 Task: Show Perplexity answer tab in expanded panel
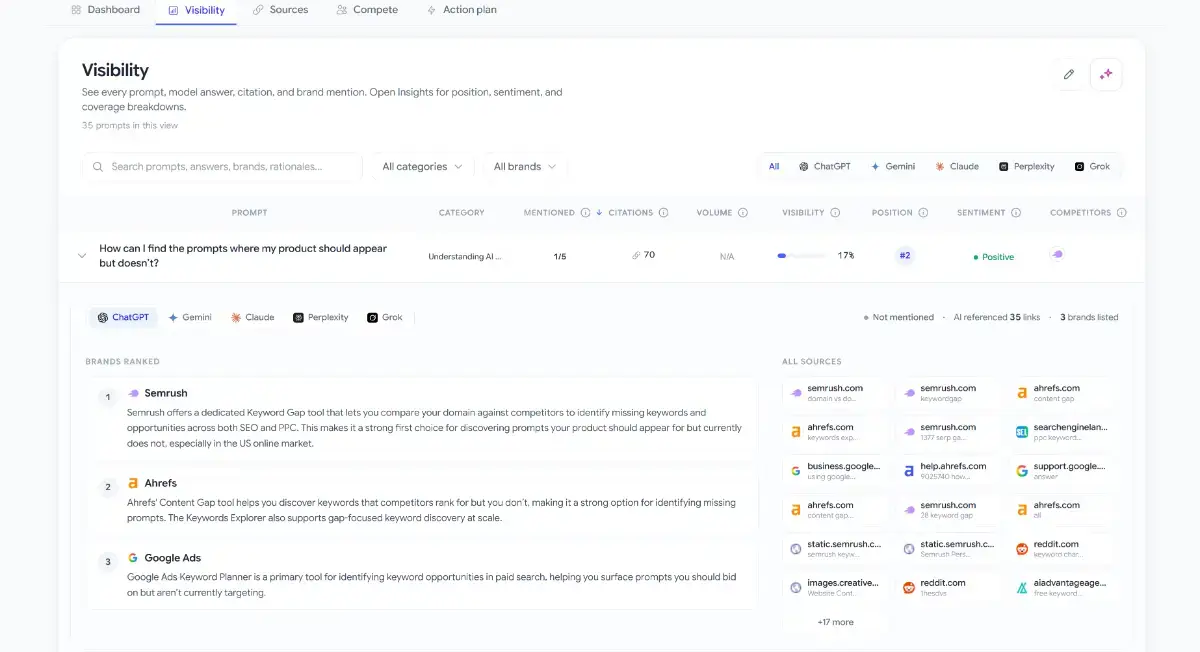321,317
